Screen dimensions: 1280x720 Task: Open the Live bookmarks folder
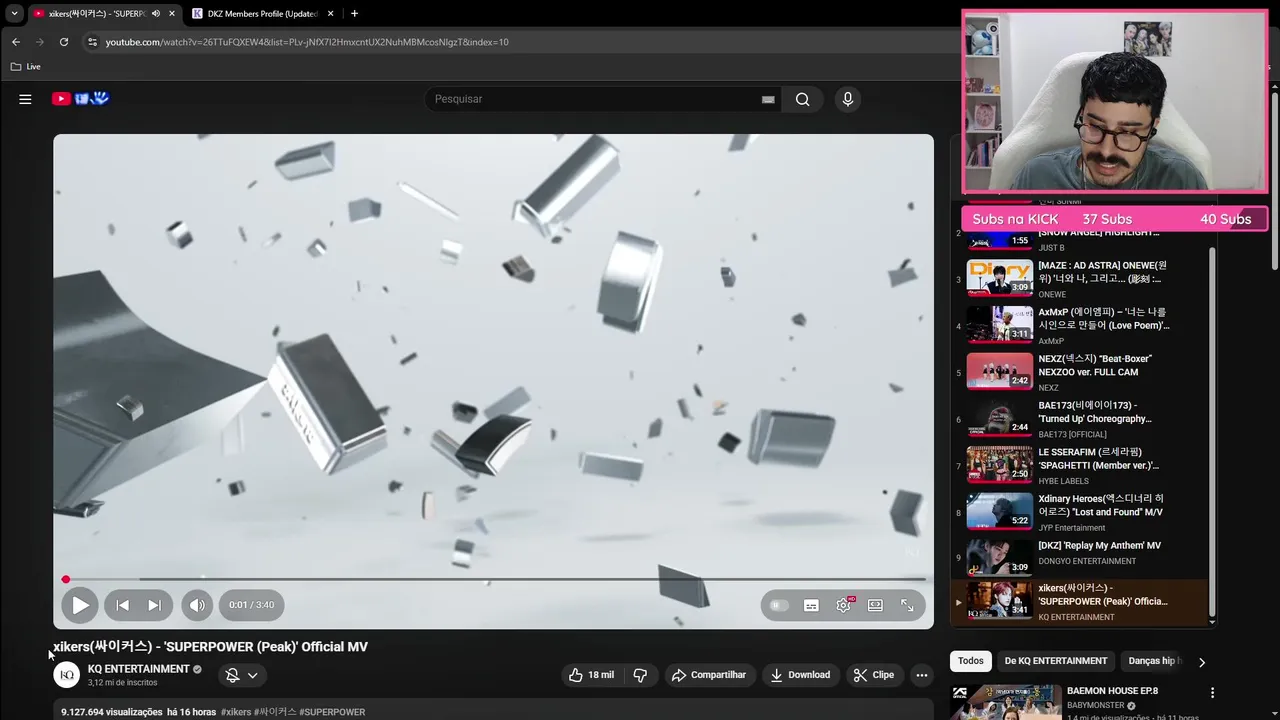(26, 67)
